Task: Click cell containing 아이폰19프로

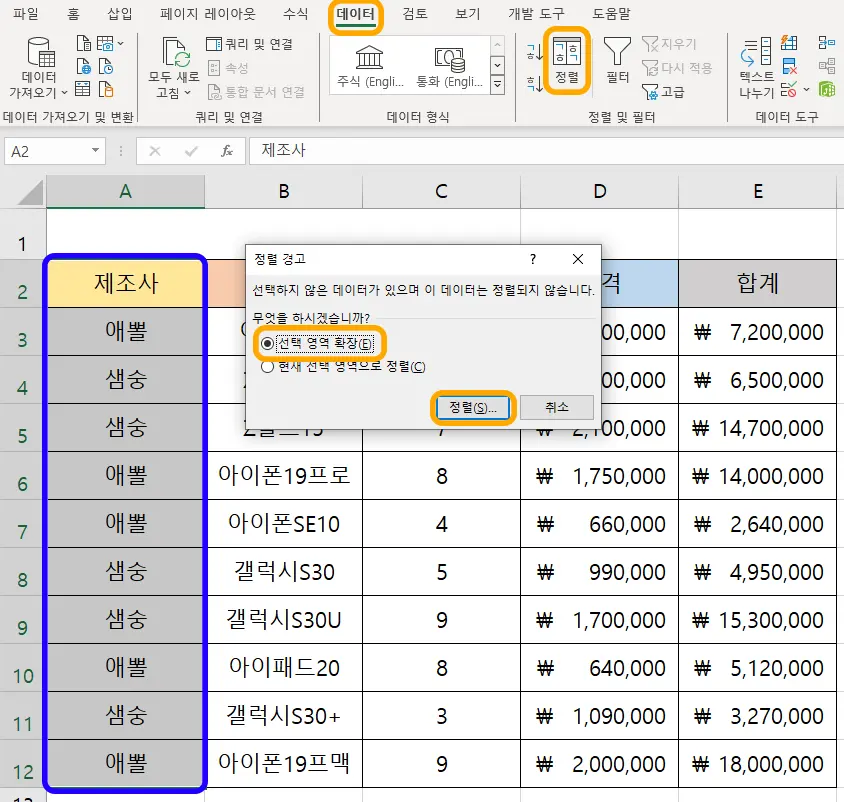Action: pyautogui.click(x=284, y=476)
